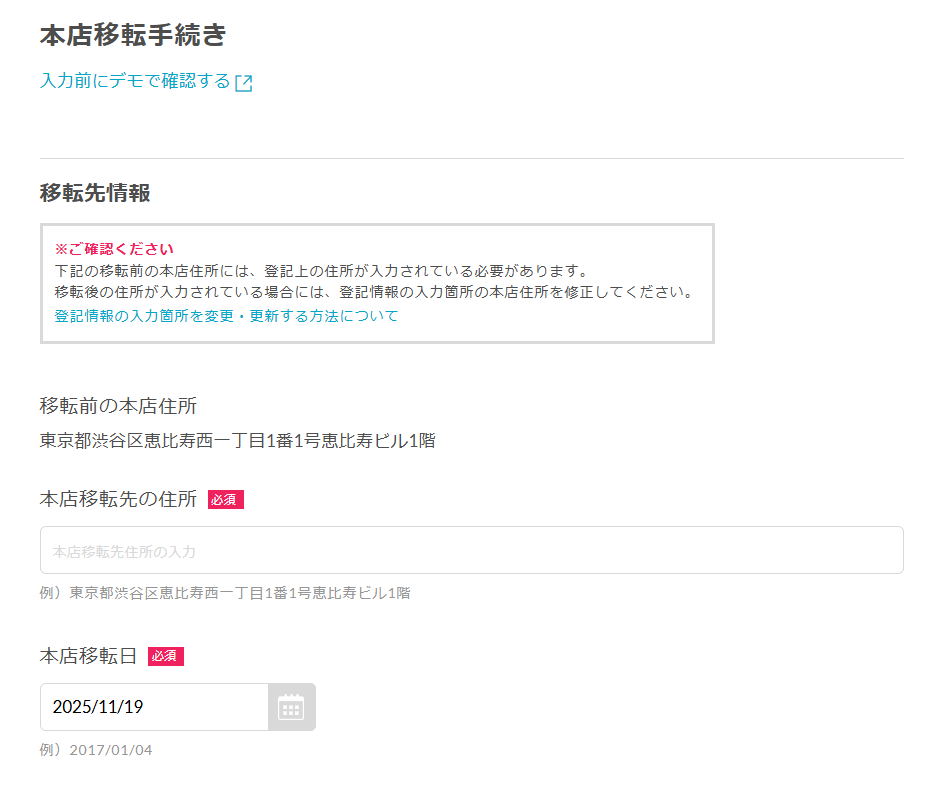Open 登記情報の入力箇所を変更・更新する方法について link
Viewport: 933px width, 789px height.
[x=226, y=316]
